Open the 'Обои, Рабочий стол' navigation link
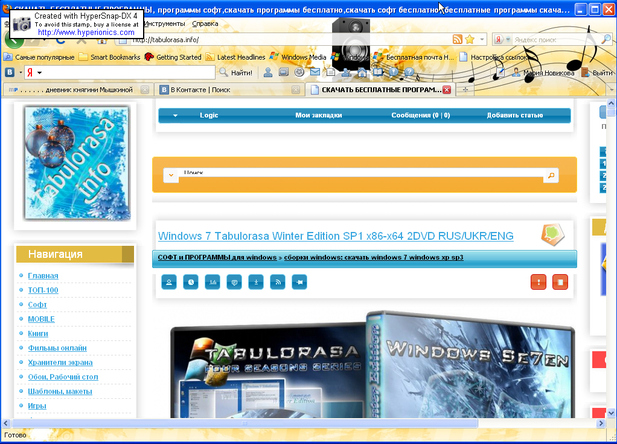The image size is (617, 444). 63,377
